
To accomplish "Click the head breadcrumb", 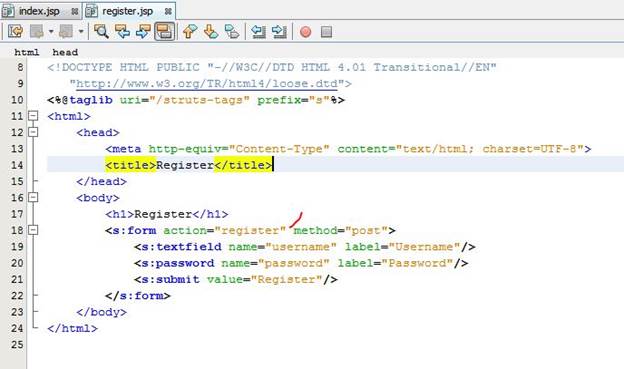I will click(65, 52).
